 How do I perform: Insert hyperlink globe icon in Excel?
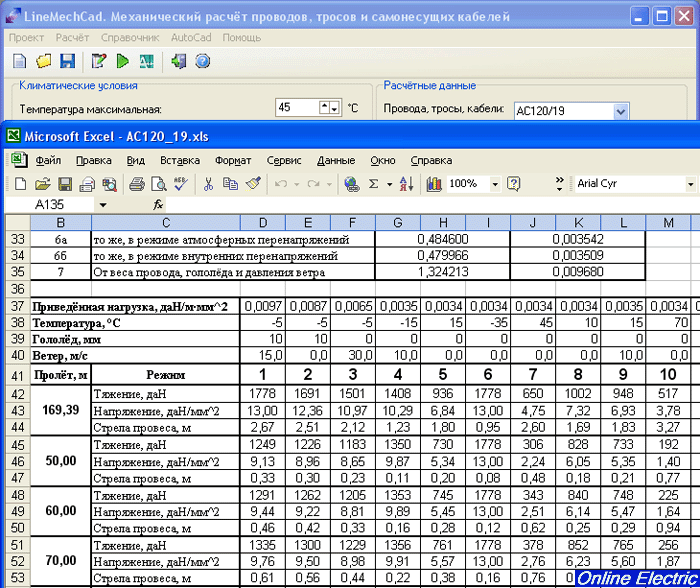[x=352, y=184]
